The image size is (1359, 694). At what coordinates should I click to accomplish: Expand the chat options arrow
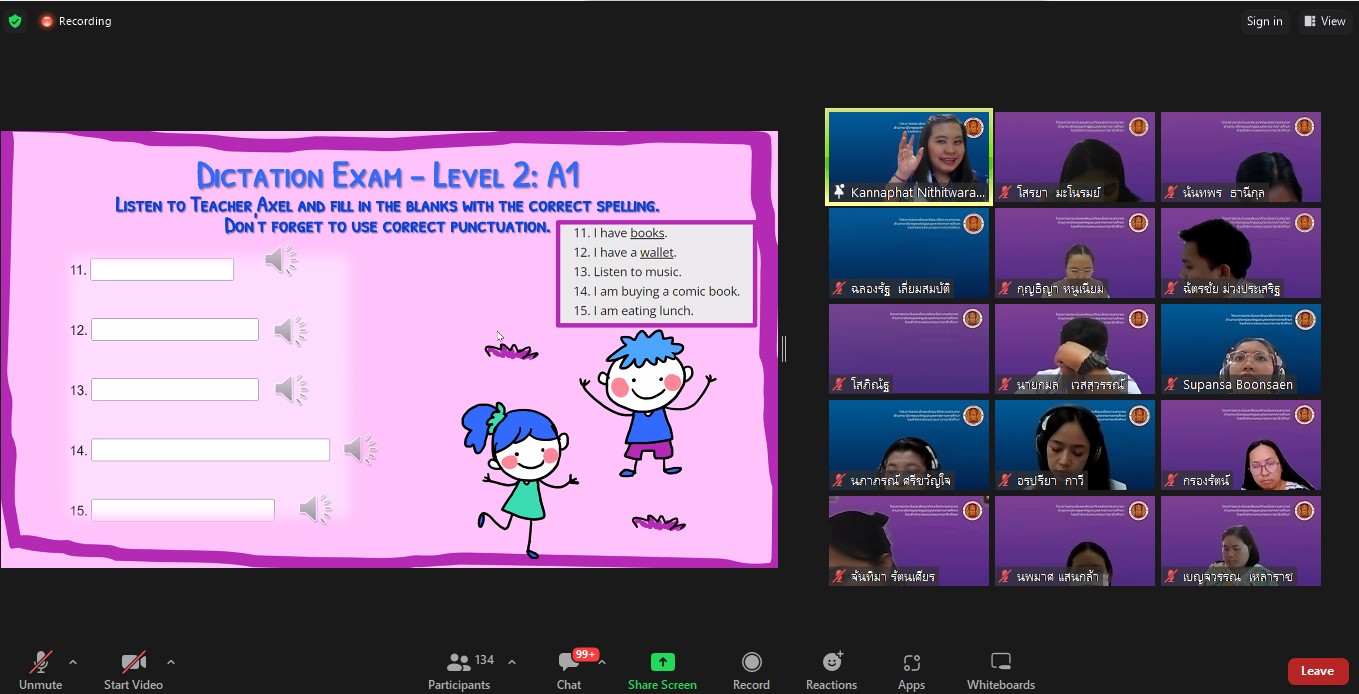pos(602,662)
